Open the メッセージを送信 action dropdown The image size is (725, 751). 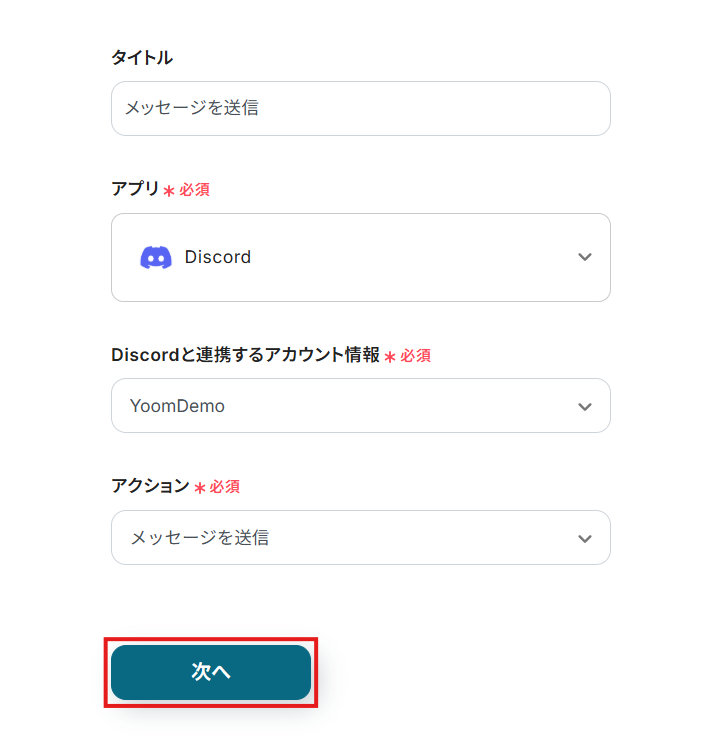coord(360,538)
